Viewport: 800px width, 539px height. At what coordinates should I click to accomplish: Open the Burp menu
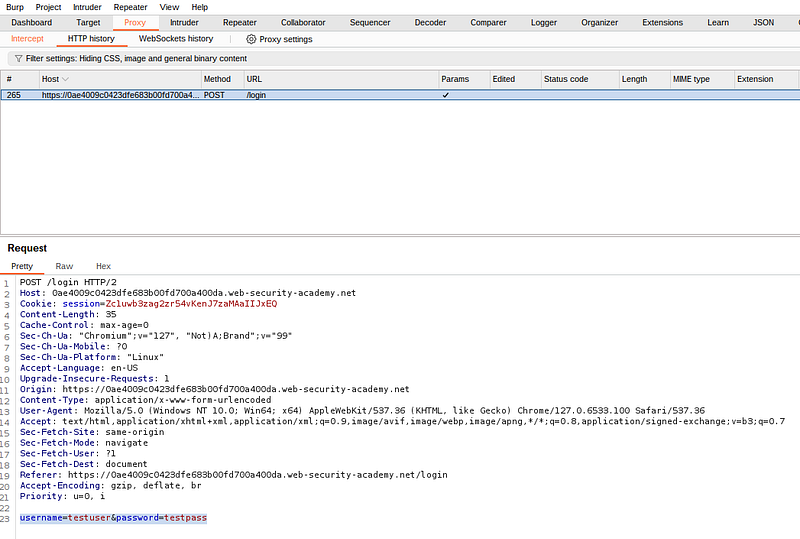pos(15,7)
